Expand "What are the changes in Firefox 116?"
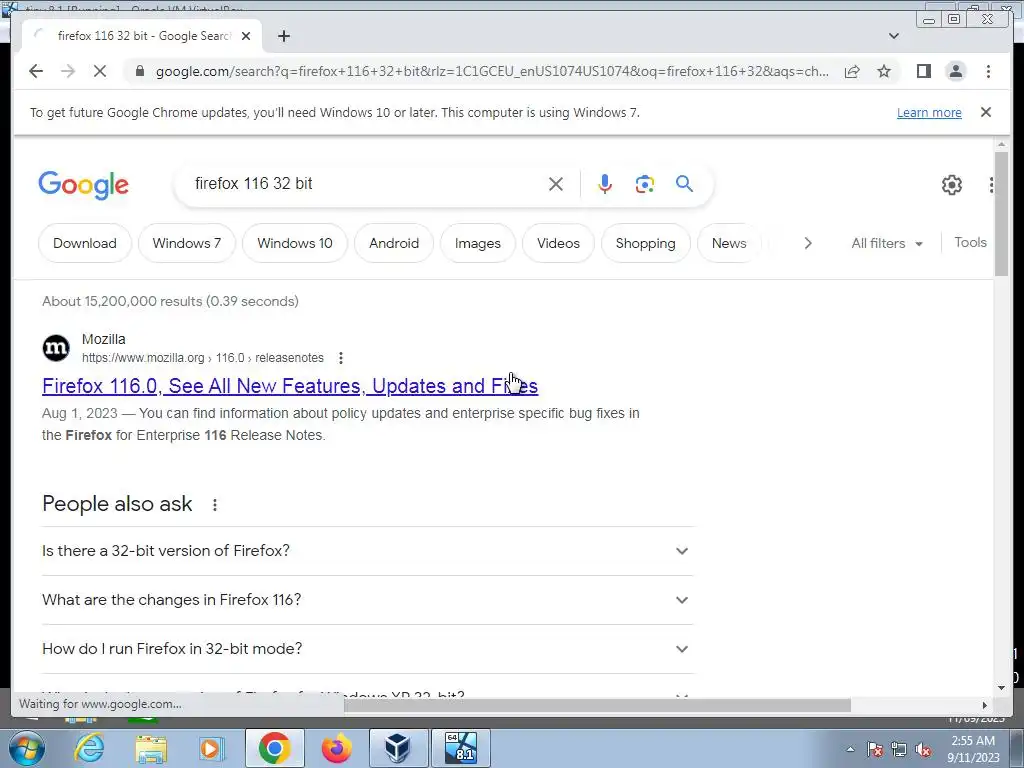Image resolution: width=1024 pixels, height=768 pixels. pos(367,600)
